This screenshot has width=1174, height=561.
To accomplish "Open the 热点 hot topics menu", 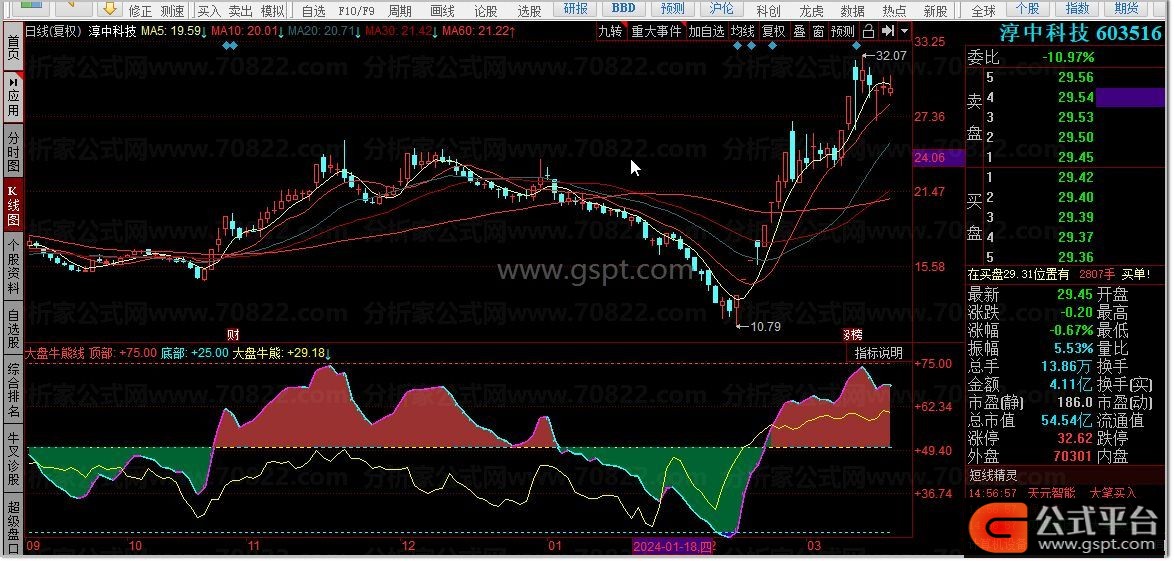I will tap(894, 10).
